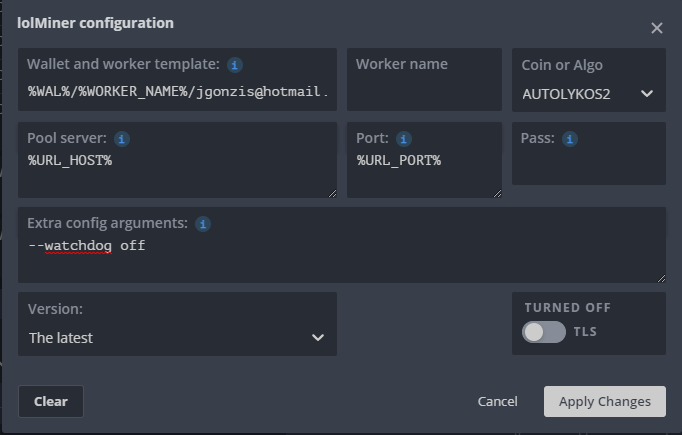Grab the Pool server textarea resize handle
This screenshot has width=682, height=435.
pyautogui.click(x=332, y=194)
